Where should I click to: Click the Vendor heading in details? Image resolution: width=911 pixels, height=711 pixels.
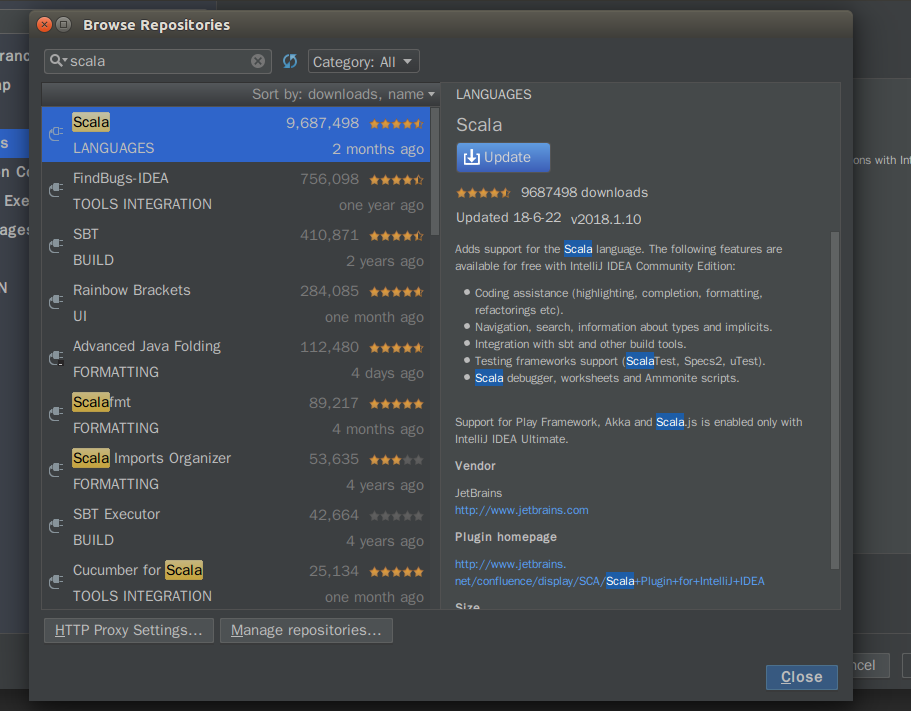point(475,466)
